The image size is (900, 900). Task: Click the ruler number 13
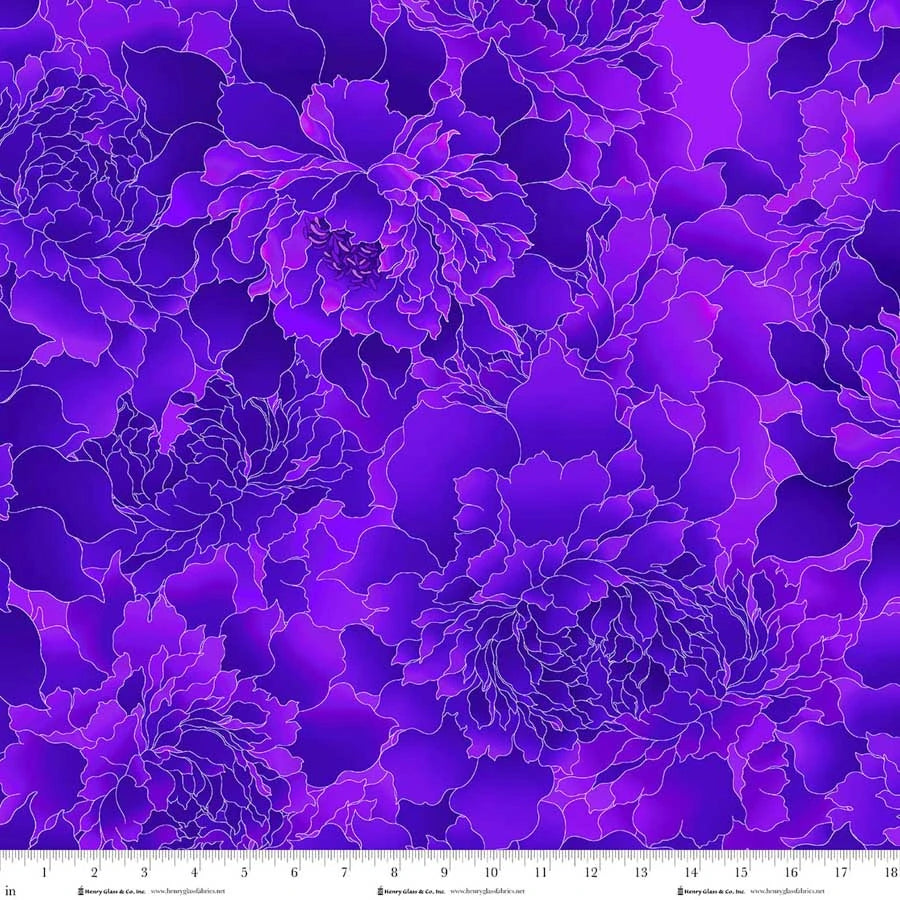click(x=641, y=873)
